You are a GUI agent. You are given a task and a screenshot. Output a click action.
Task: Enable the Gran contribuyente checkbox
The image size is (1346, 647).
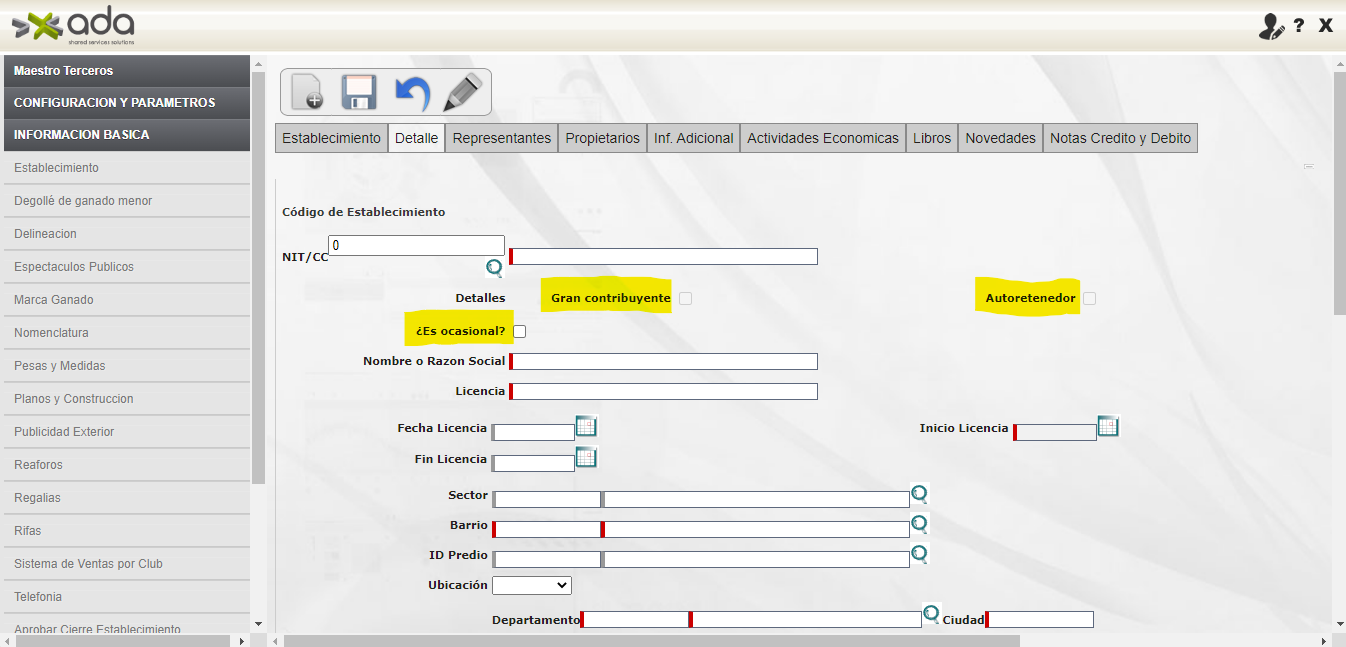pos(685,298)
